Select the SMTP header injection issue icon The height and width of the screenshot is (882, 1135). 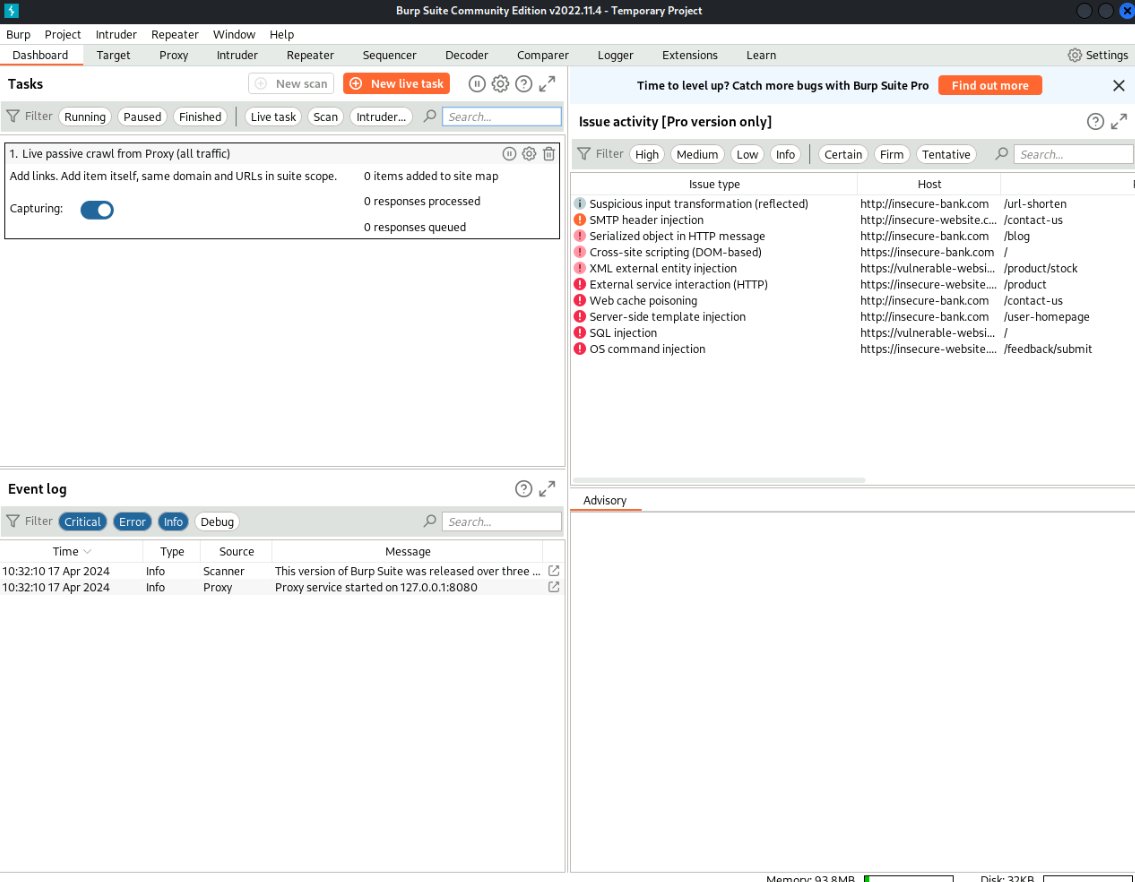(580, 219)
